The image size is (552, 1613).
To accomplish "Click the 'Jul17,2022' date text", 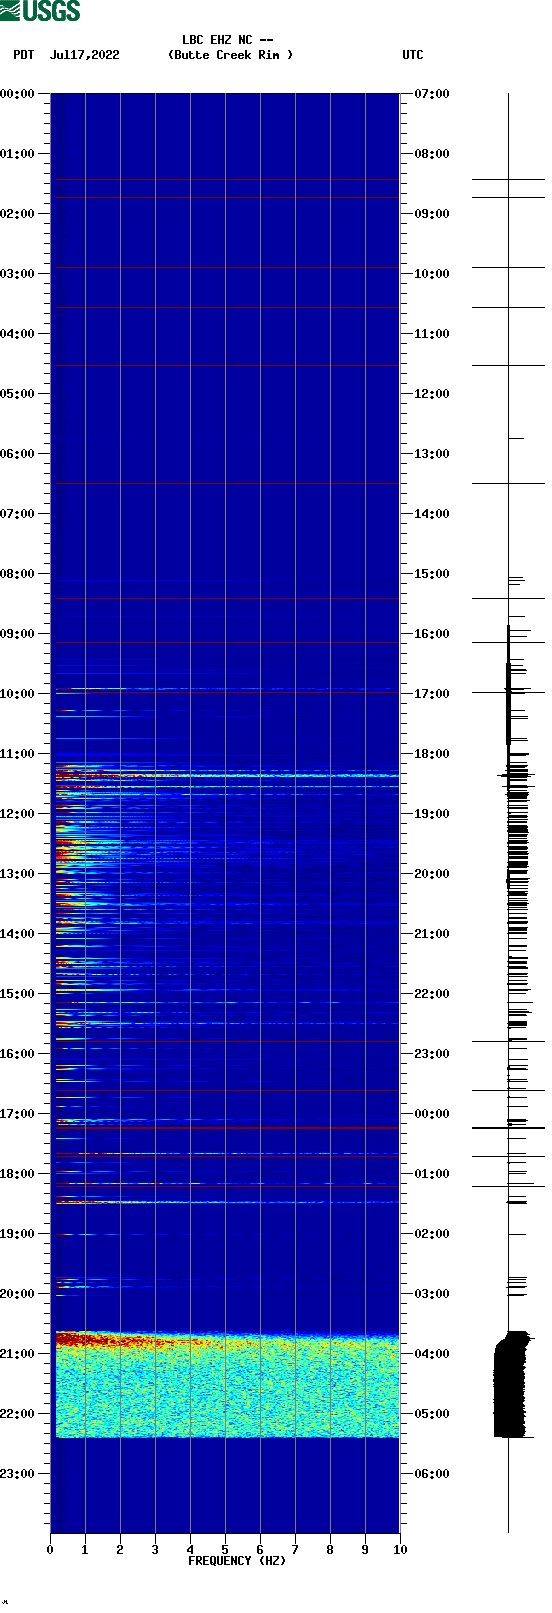I will point(84,55).
